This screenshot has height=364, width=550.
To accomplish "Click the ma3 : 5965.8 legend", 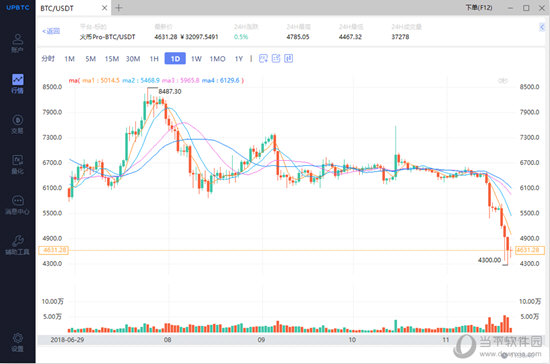I will (181, 80).
